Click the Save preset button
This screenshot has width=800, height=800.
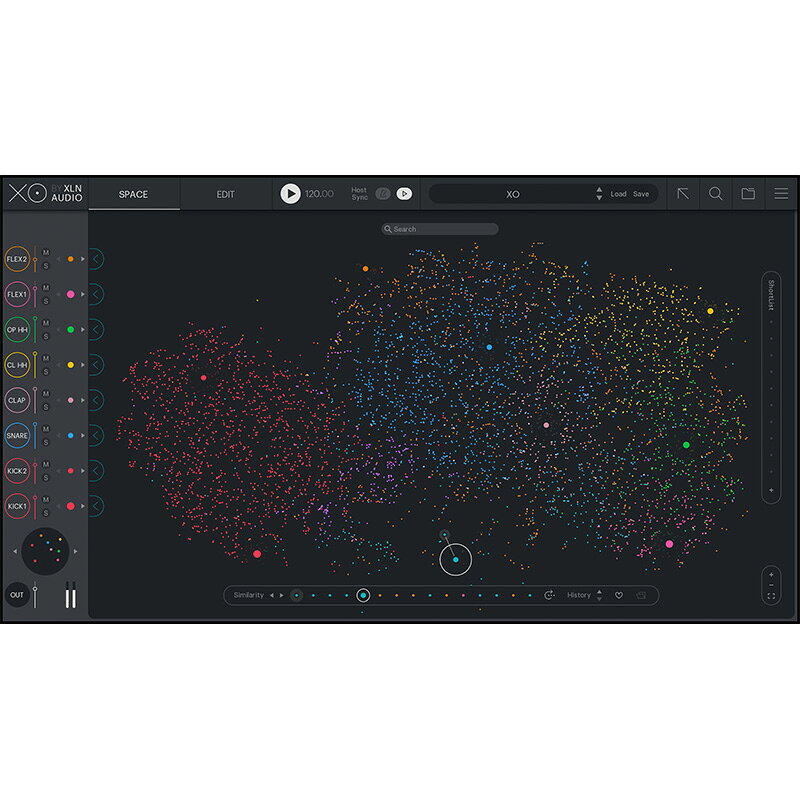[641, 194]
